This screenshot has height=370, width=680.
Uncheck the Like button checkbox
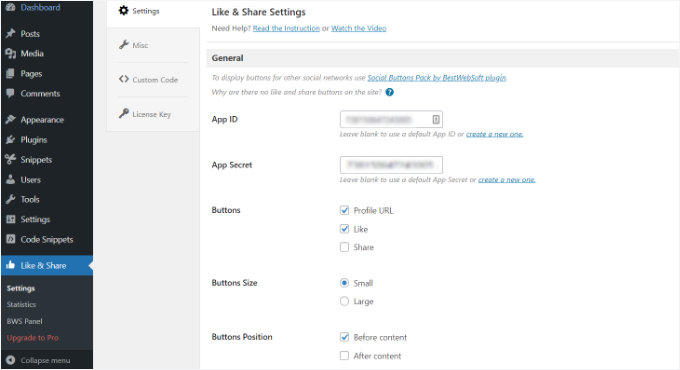(x=344, y=229)
